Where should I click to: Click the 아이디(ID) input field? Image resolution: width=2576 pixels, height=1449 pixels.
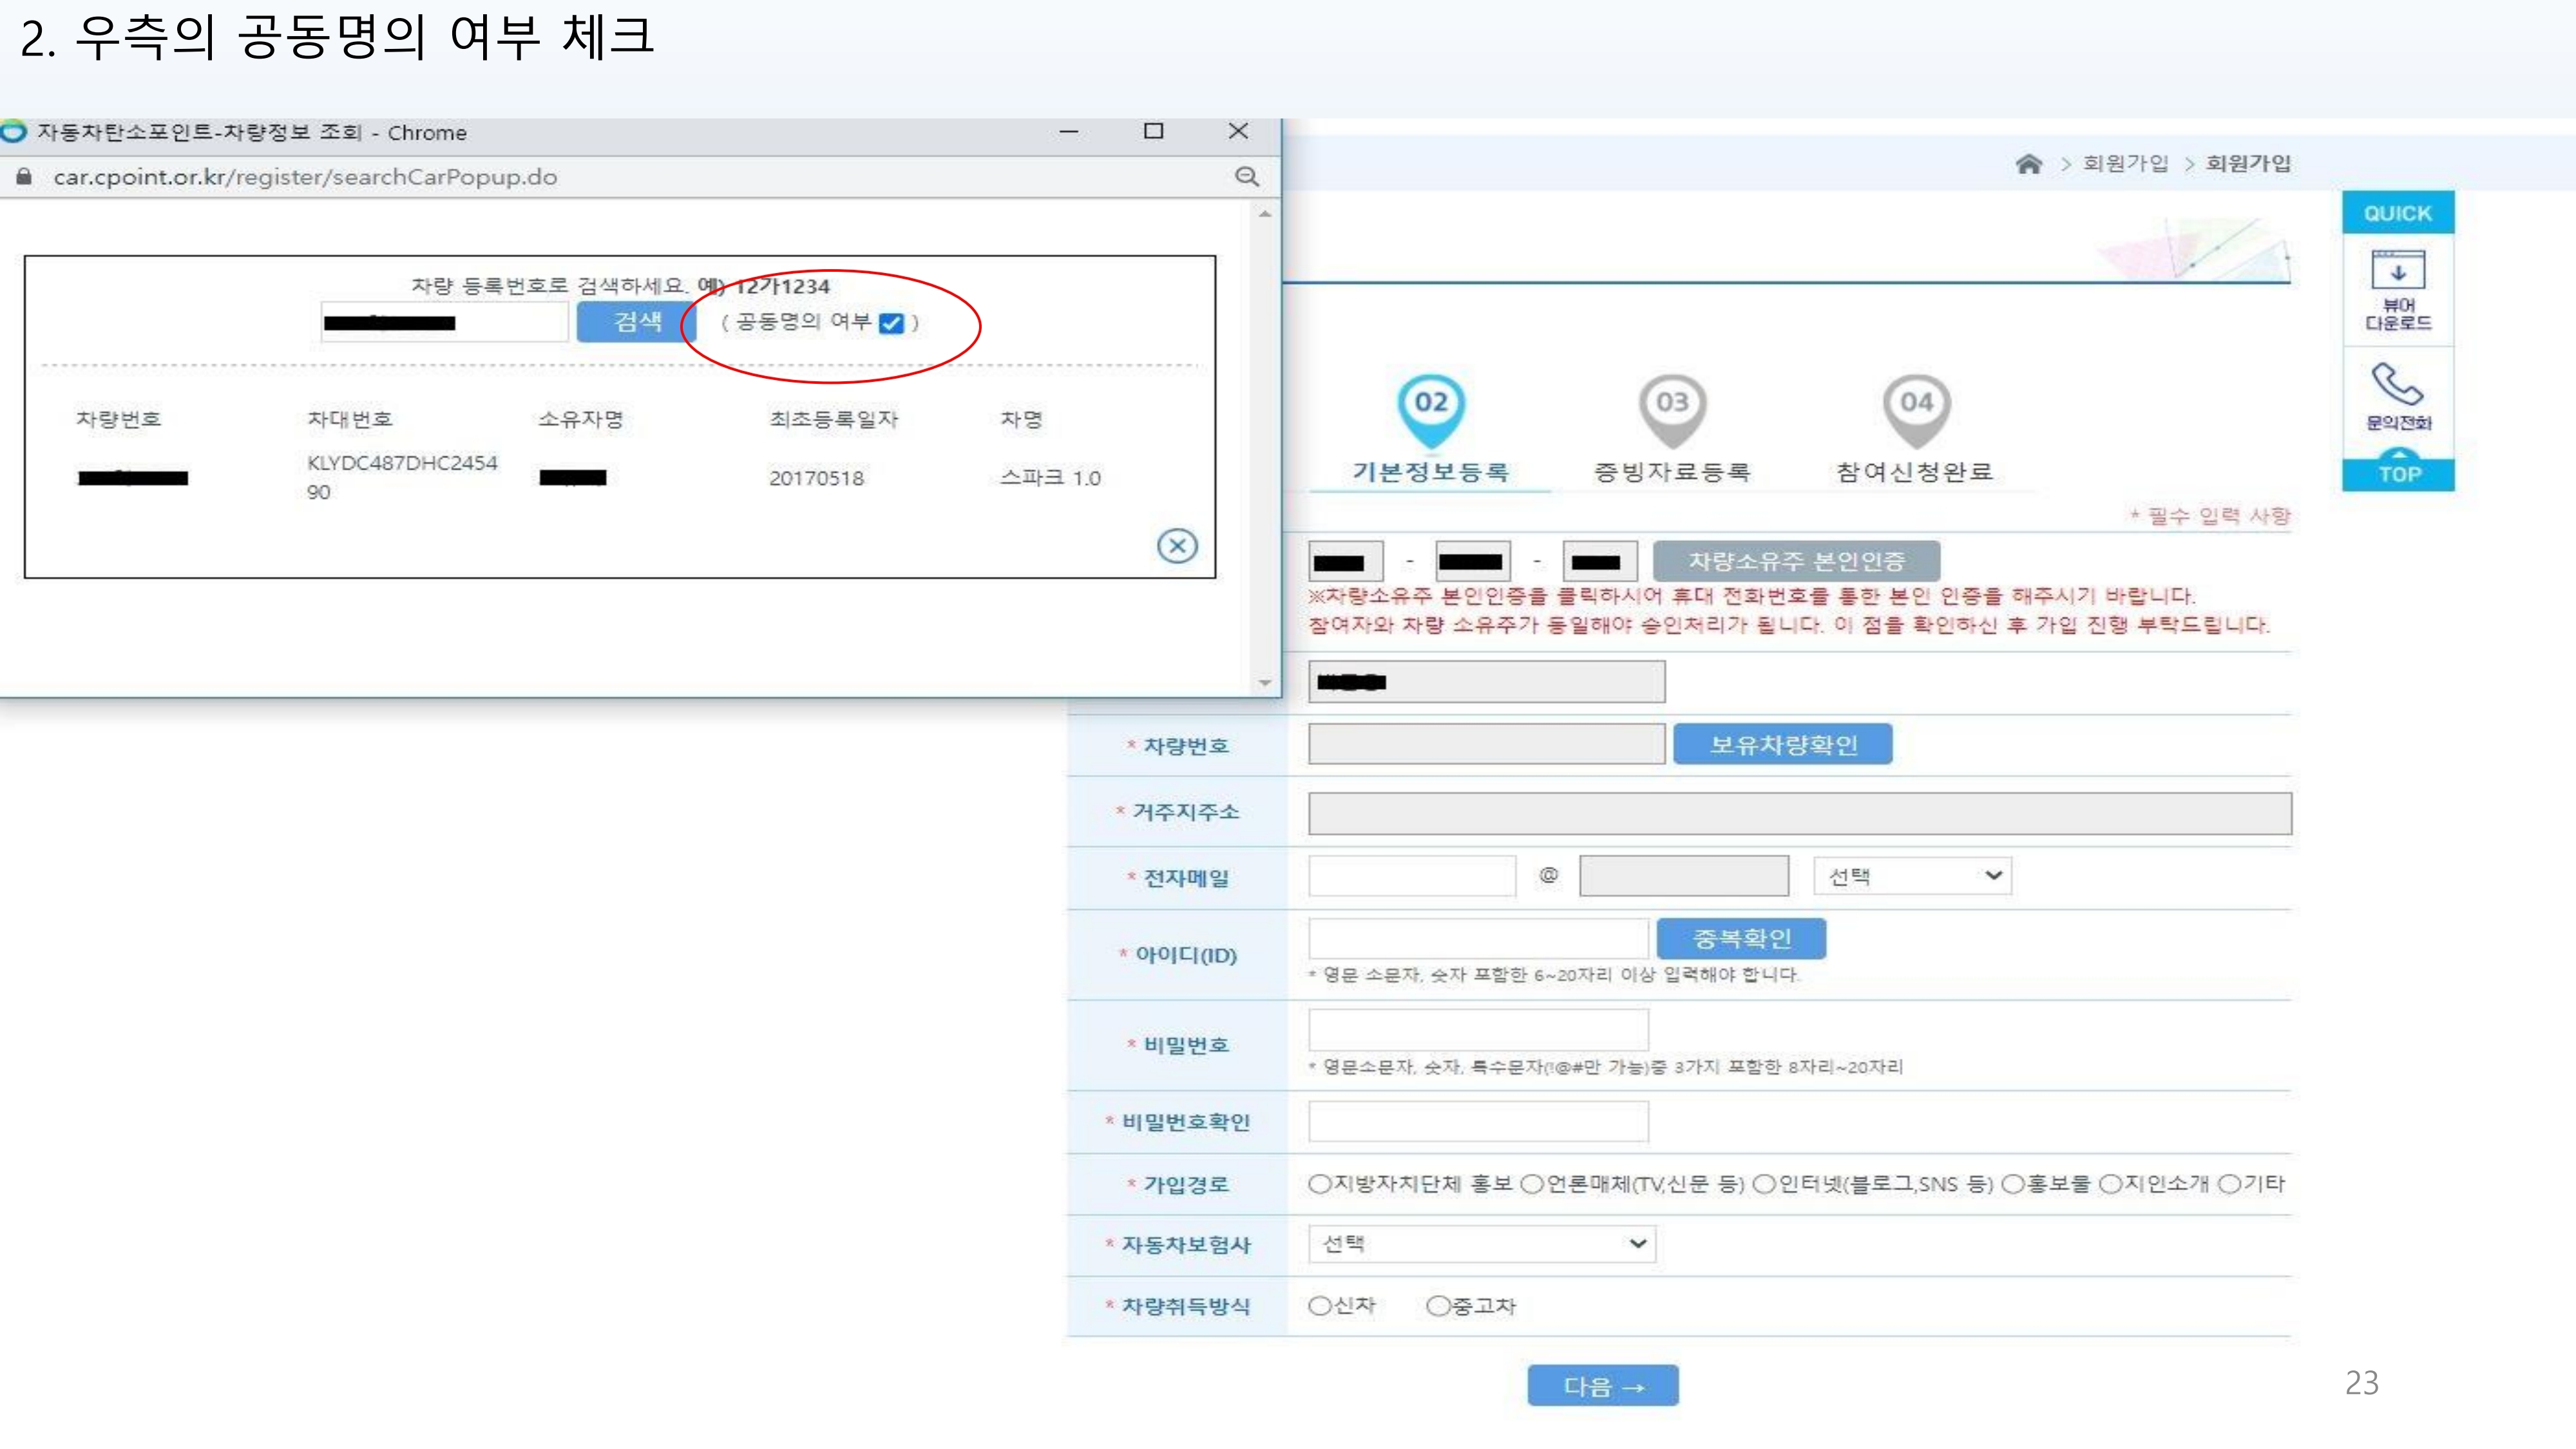(1477, 939)
